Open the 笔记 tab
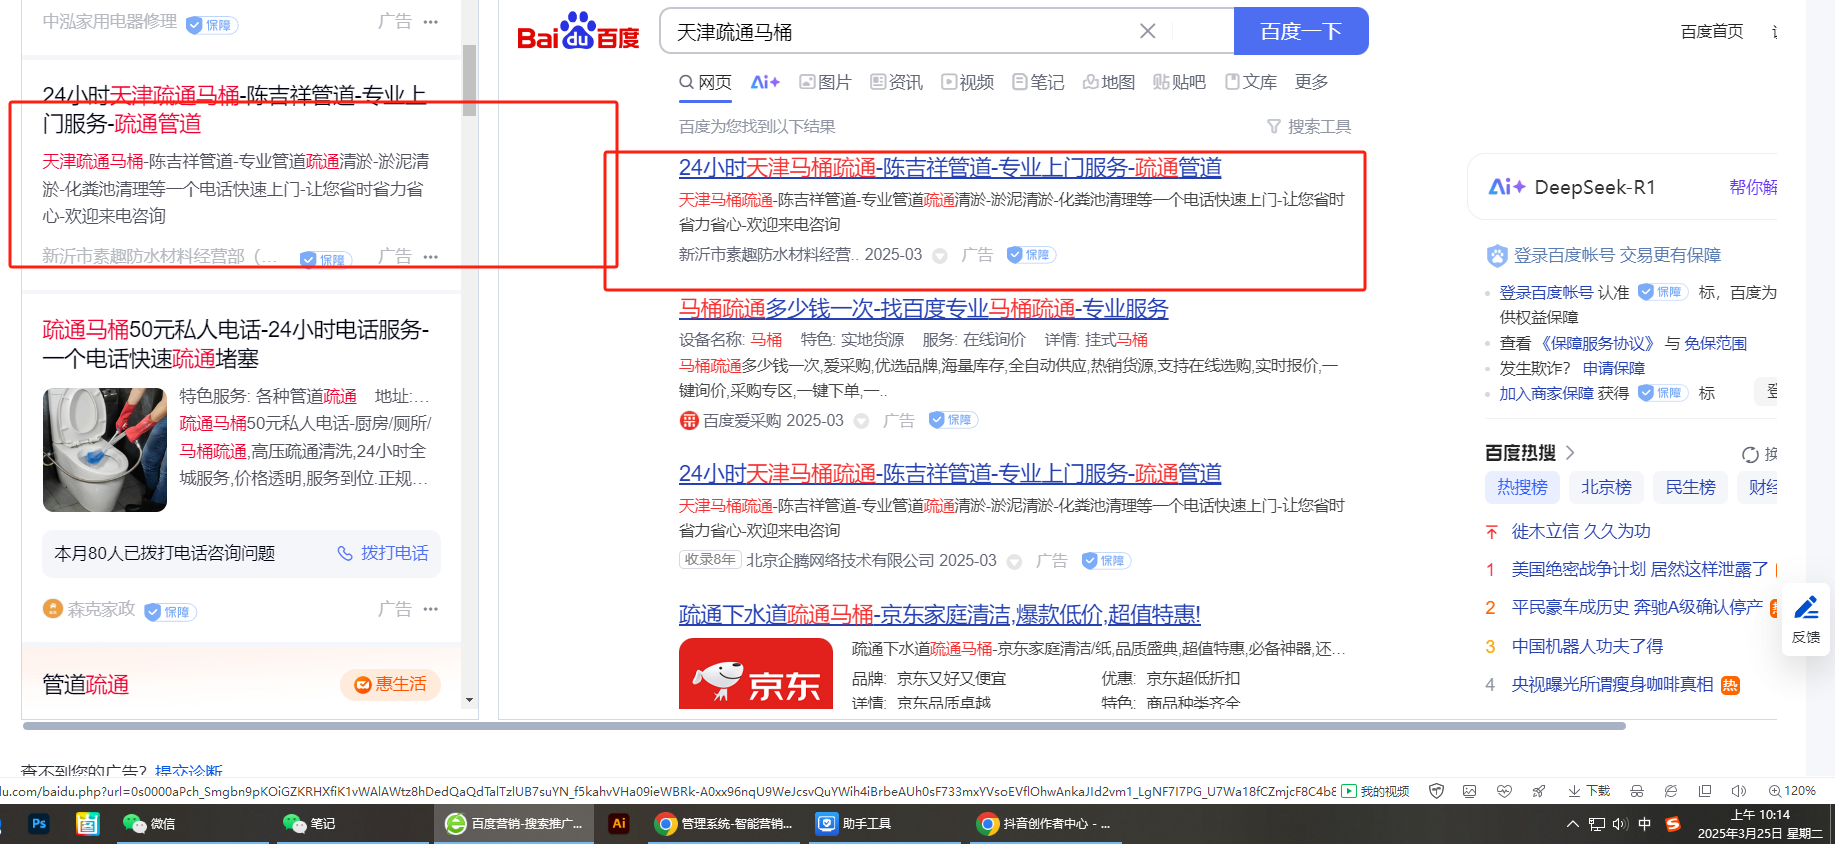 (1038, 82)
